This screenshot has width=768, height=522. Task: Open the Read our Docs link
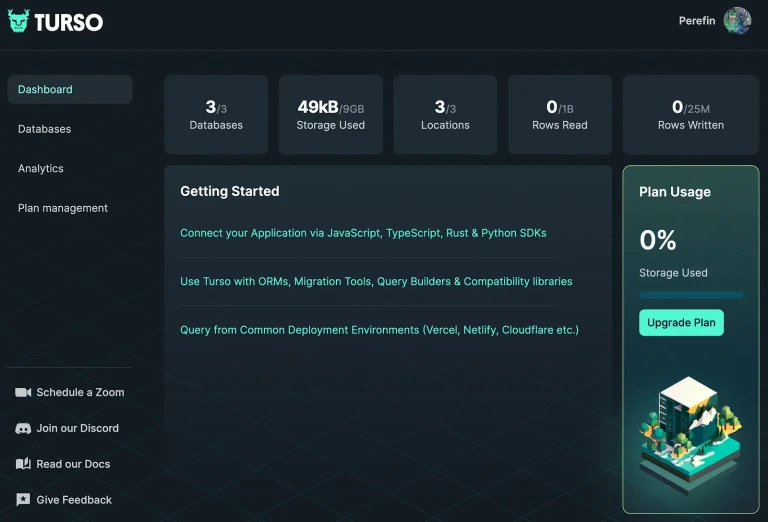(73, 464)
